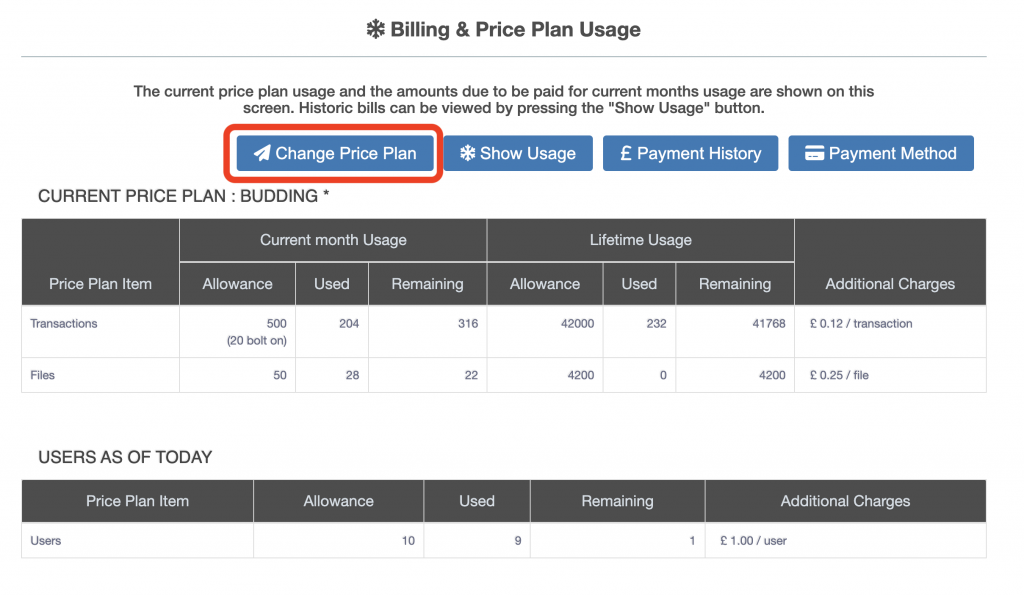Viewport: 1024px width, 596px height.
Task: Select the £ 1.00 / user charge cell
Action: tap(753, 540)
